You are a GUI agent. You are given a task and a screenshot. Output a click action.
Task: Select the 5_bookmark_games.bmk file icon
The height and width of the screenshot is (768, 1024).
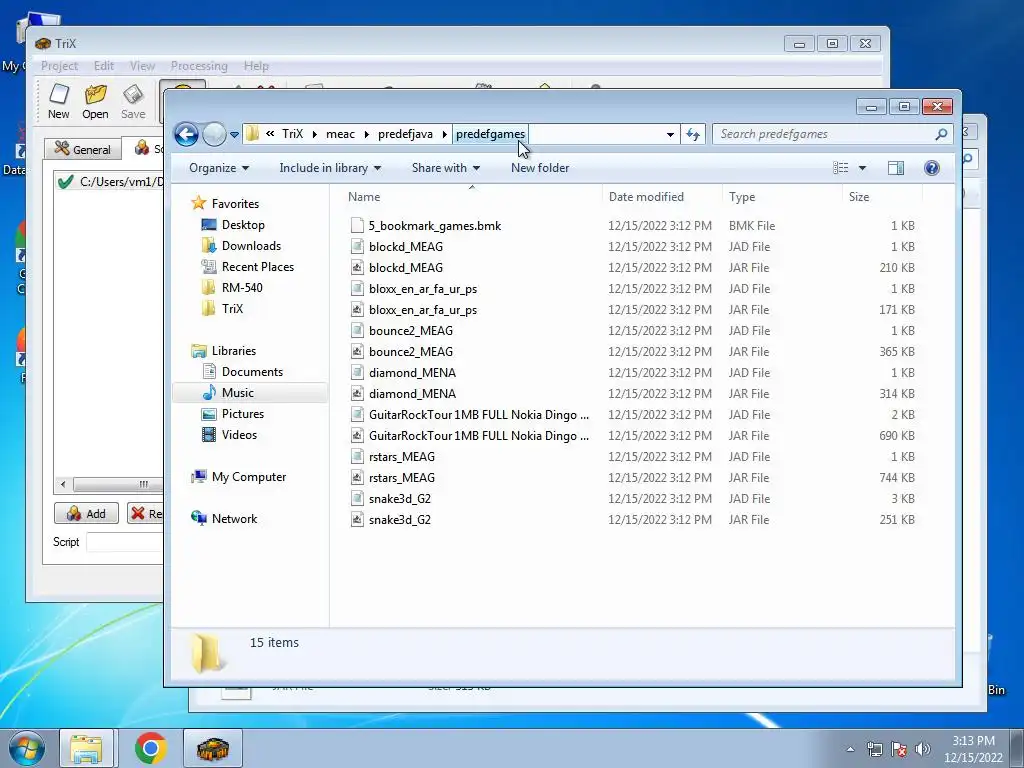click(x=357, y=226)
